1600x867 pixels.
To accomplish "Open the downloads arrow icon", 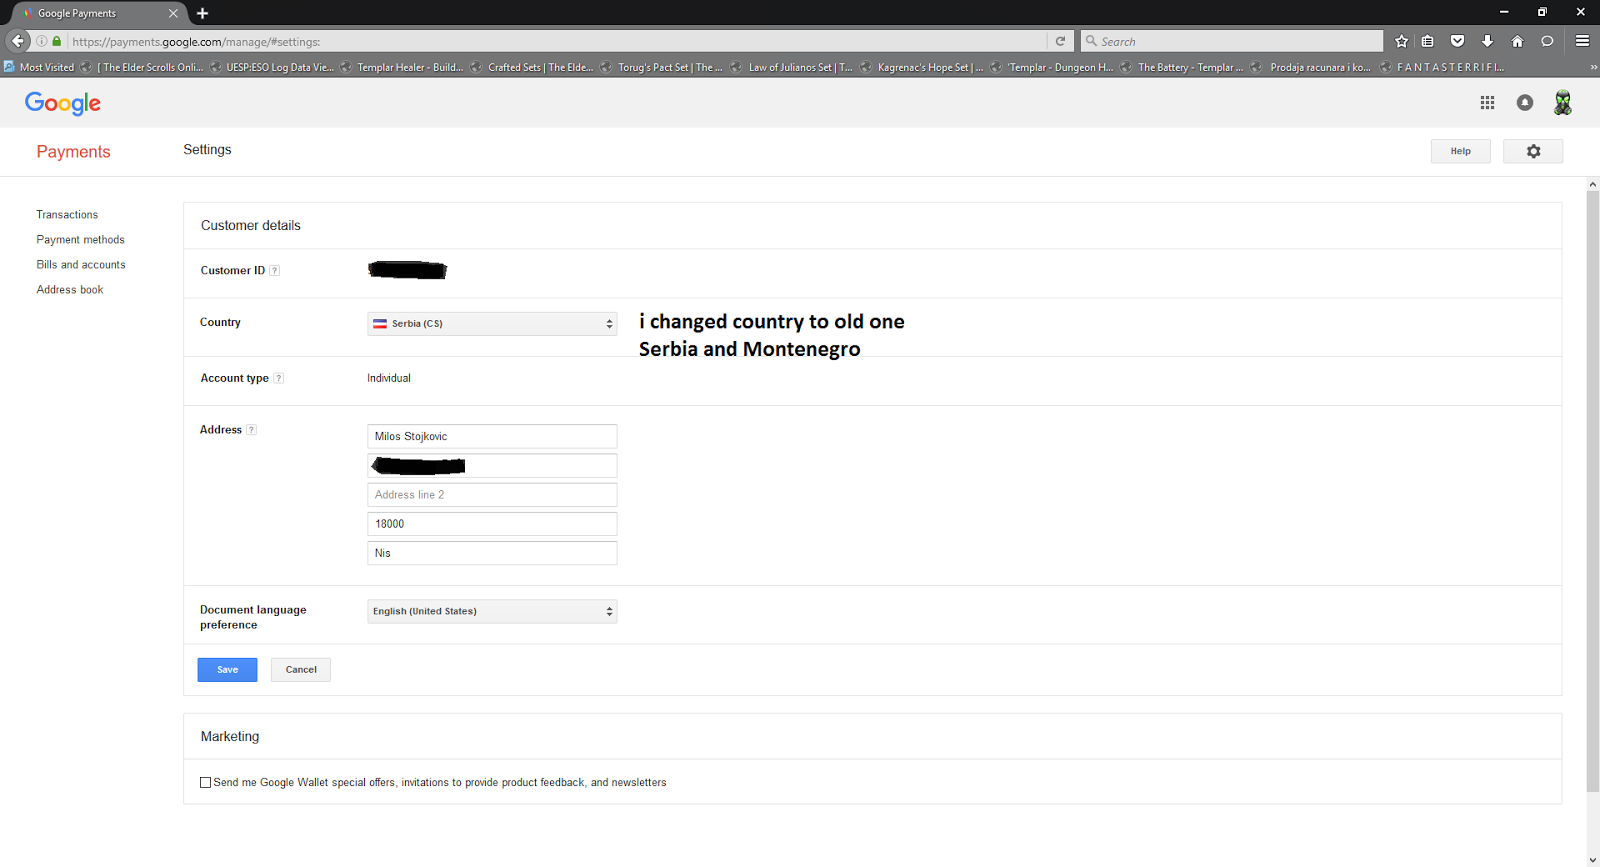I will (1487, 41).
